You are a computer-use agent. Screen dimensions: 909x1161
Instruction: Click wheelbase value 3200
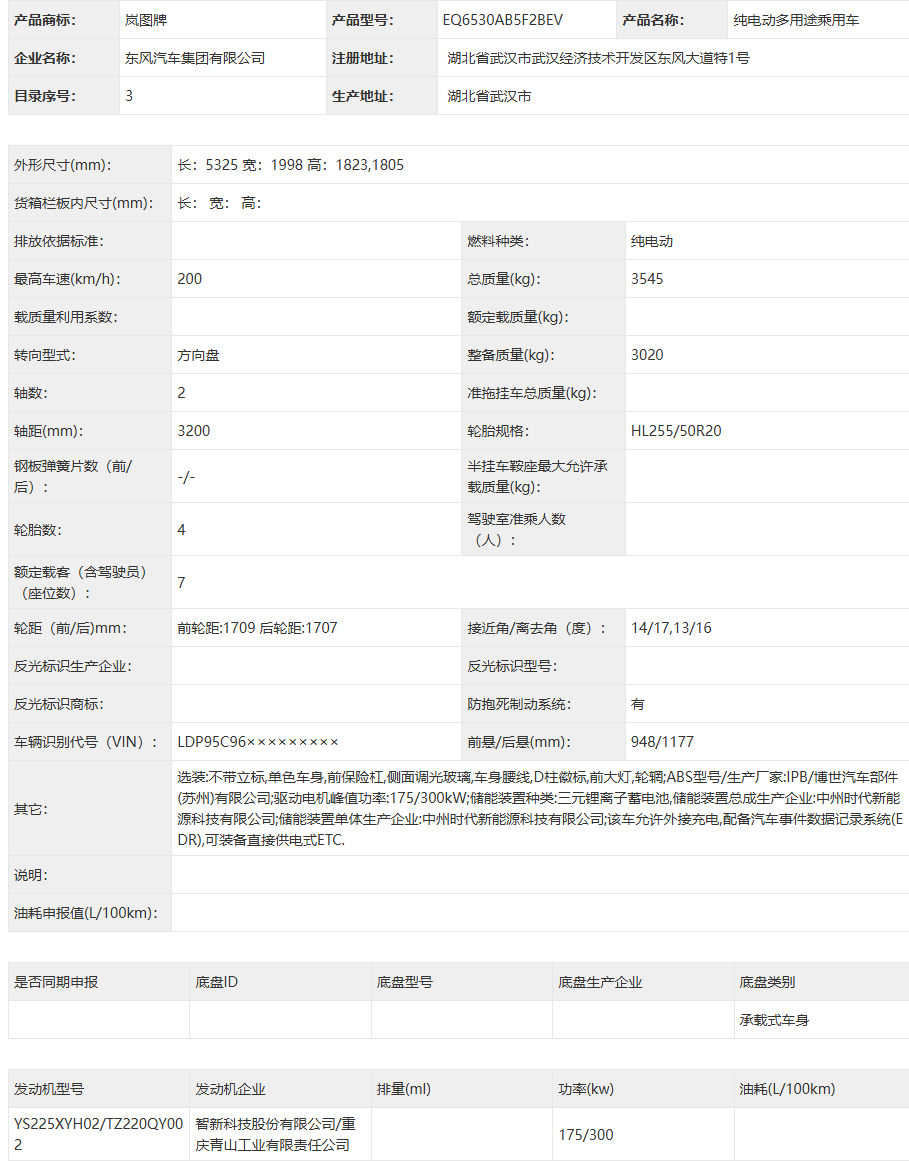[194, 431]
